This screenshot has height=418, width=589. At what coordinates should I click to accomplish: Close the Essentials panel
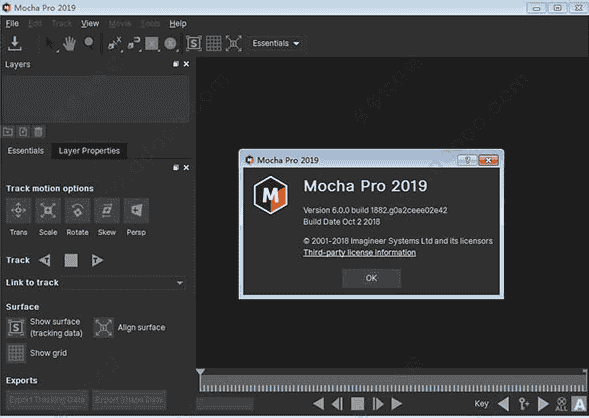point(186,168)
